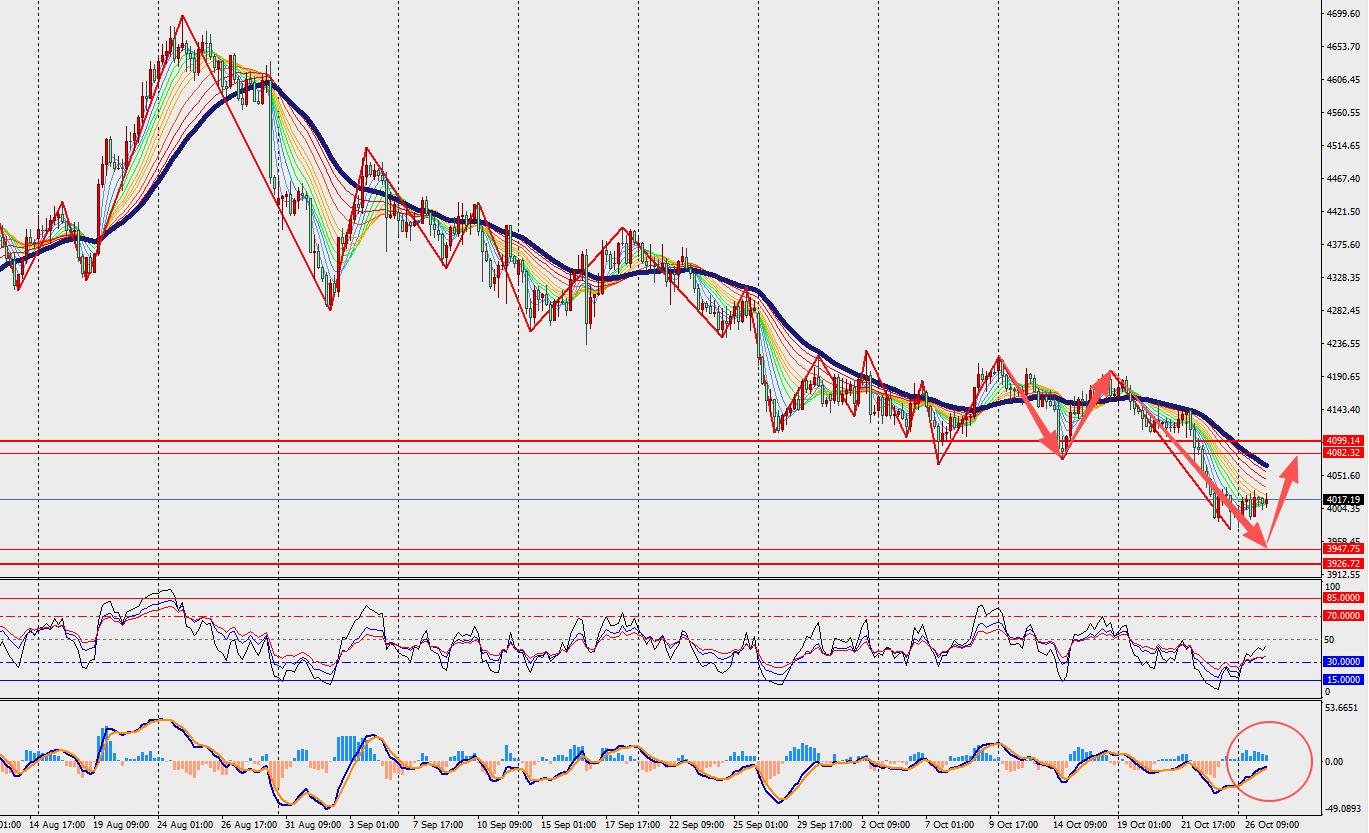Click the 4143.40 price axis label
The image size is (1369, 833).
(x=1342, y=410)
